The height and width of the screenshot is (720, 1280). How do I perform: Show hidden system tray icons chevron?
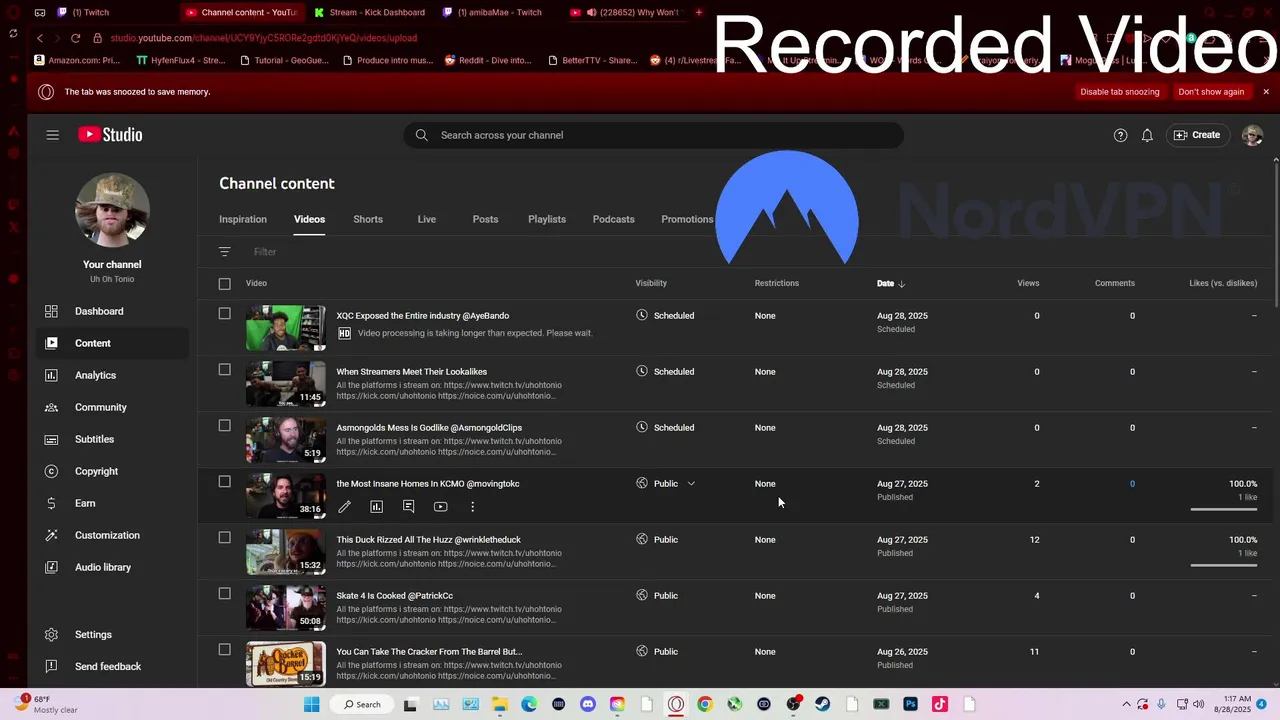click(1126, 704)
